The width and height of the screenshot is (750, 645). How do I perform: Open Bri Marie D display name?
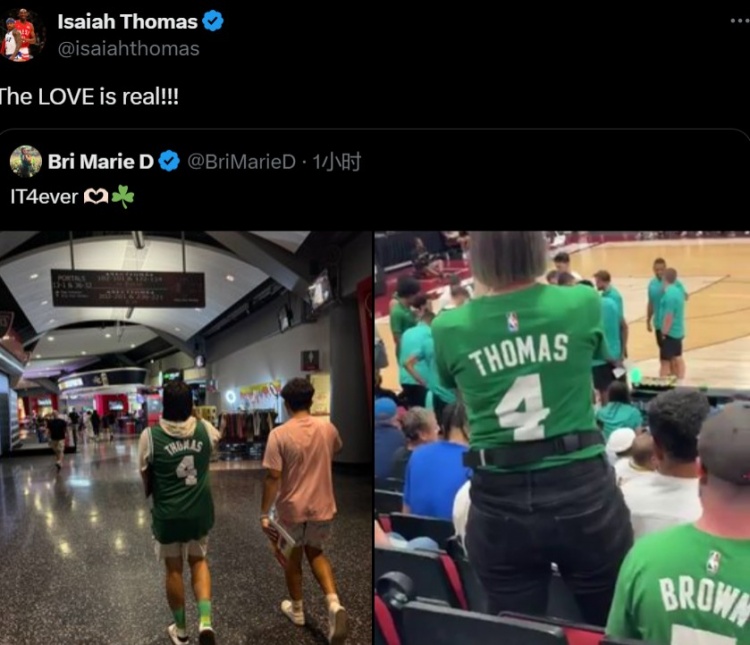tap(100, 162)
